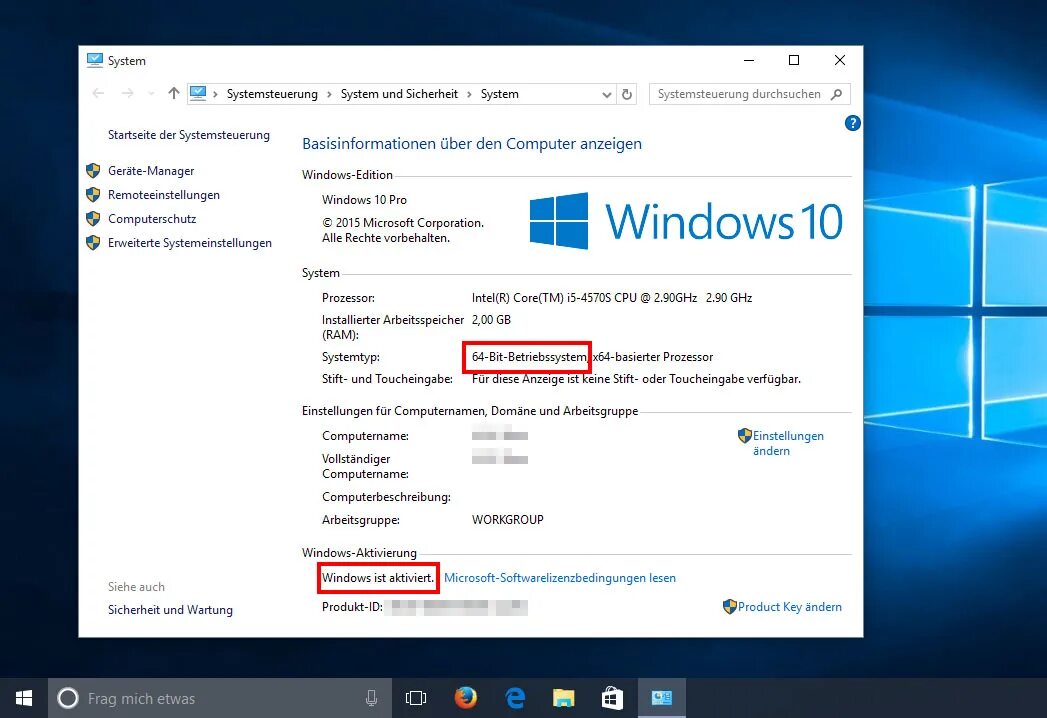The image size is (1047, 718).
Task: Open Computerschutz link
Action: [x=152, y=219]
